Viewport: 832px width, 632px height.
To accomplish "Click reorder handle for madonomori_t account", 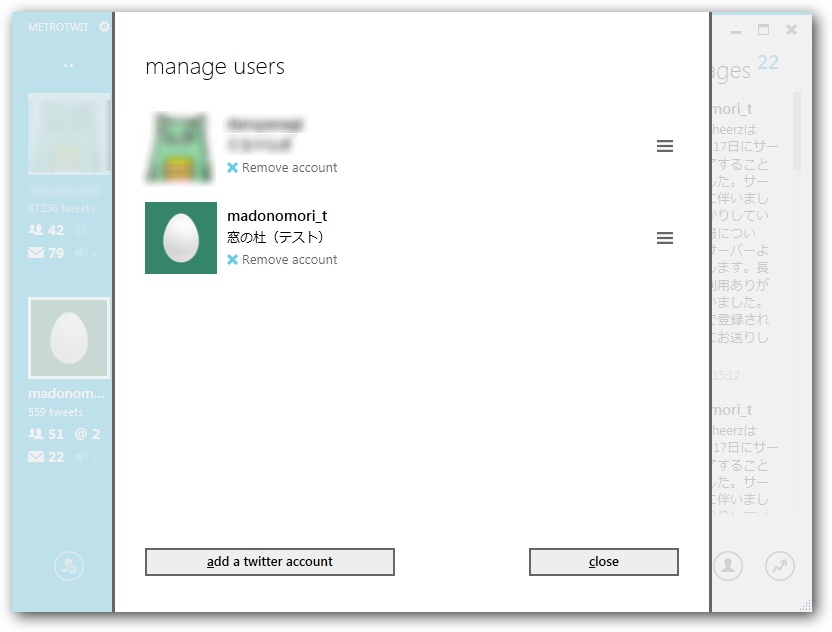I will (x=665, y=238).
